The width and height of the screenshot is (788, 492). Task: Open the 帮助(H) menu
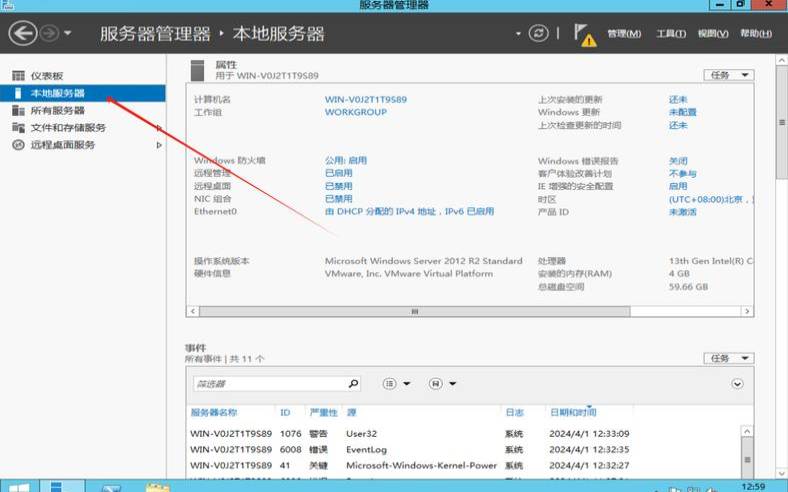click(x=756, y=34)
